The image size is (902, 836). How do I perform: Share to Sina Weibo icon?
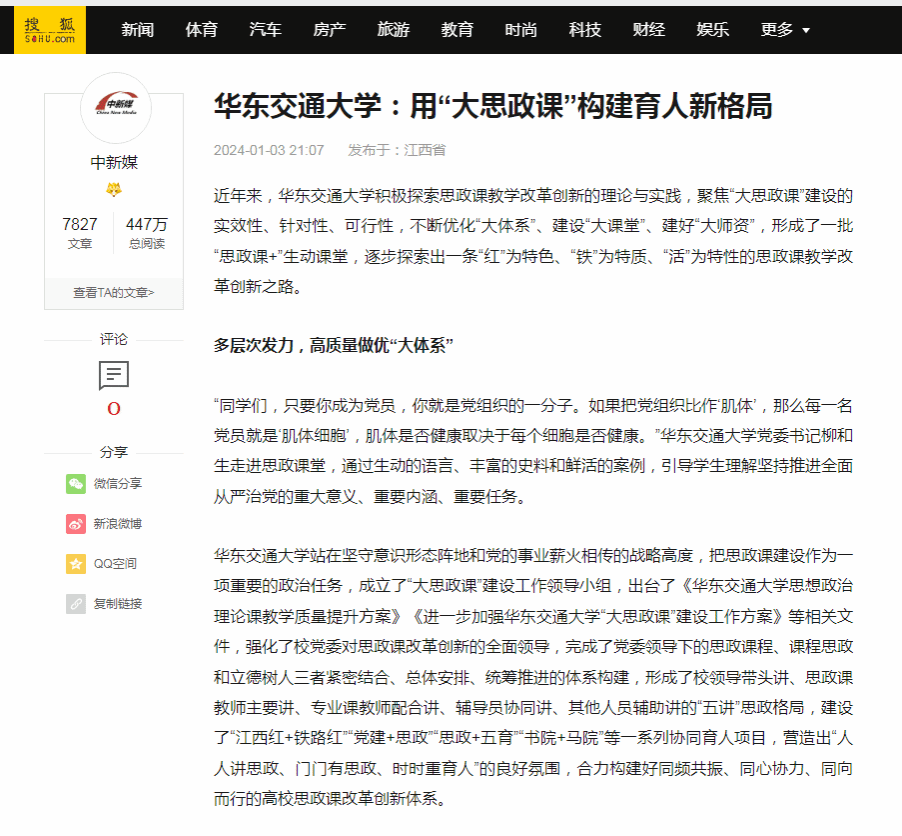[76, 524]
